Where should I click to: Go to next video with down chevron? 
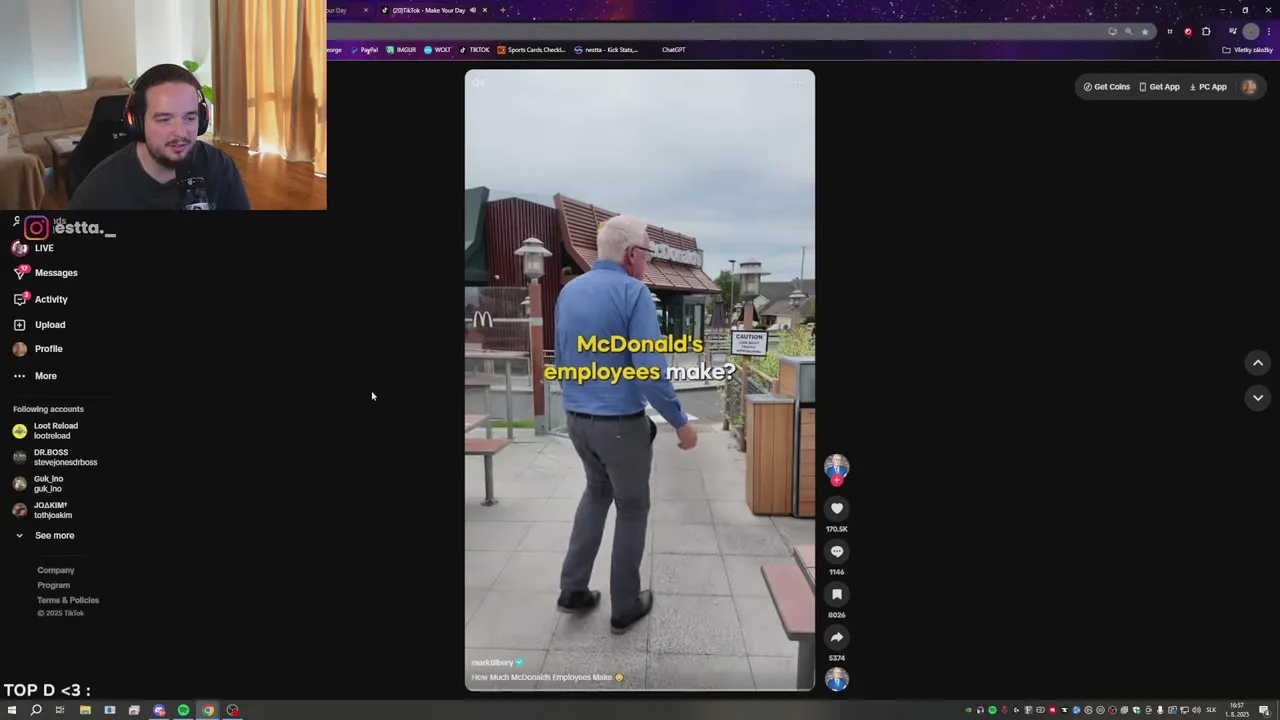tap(1258, 397)
